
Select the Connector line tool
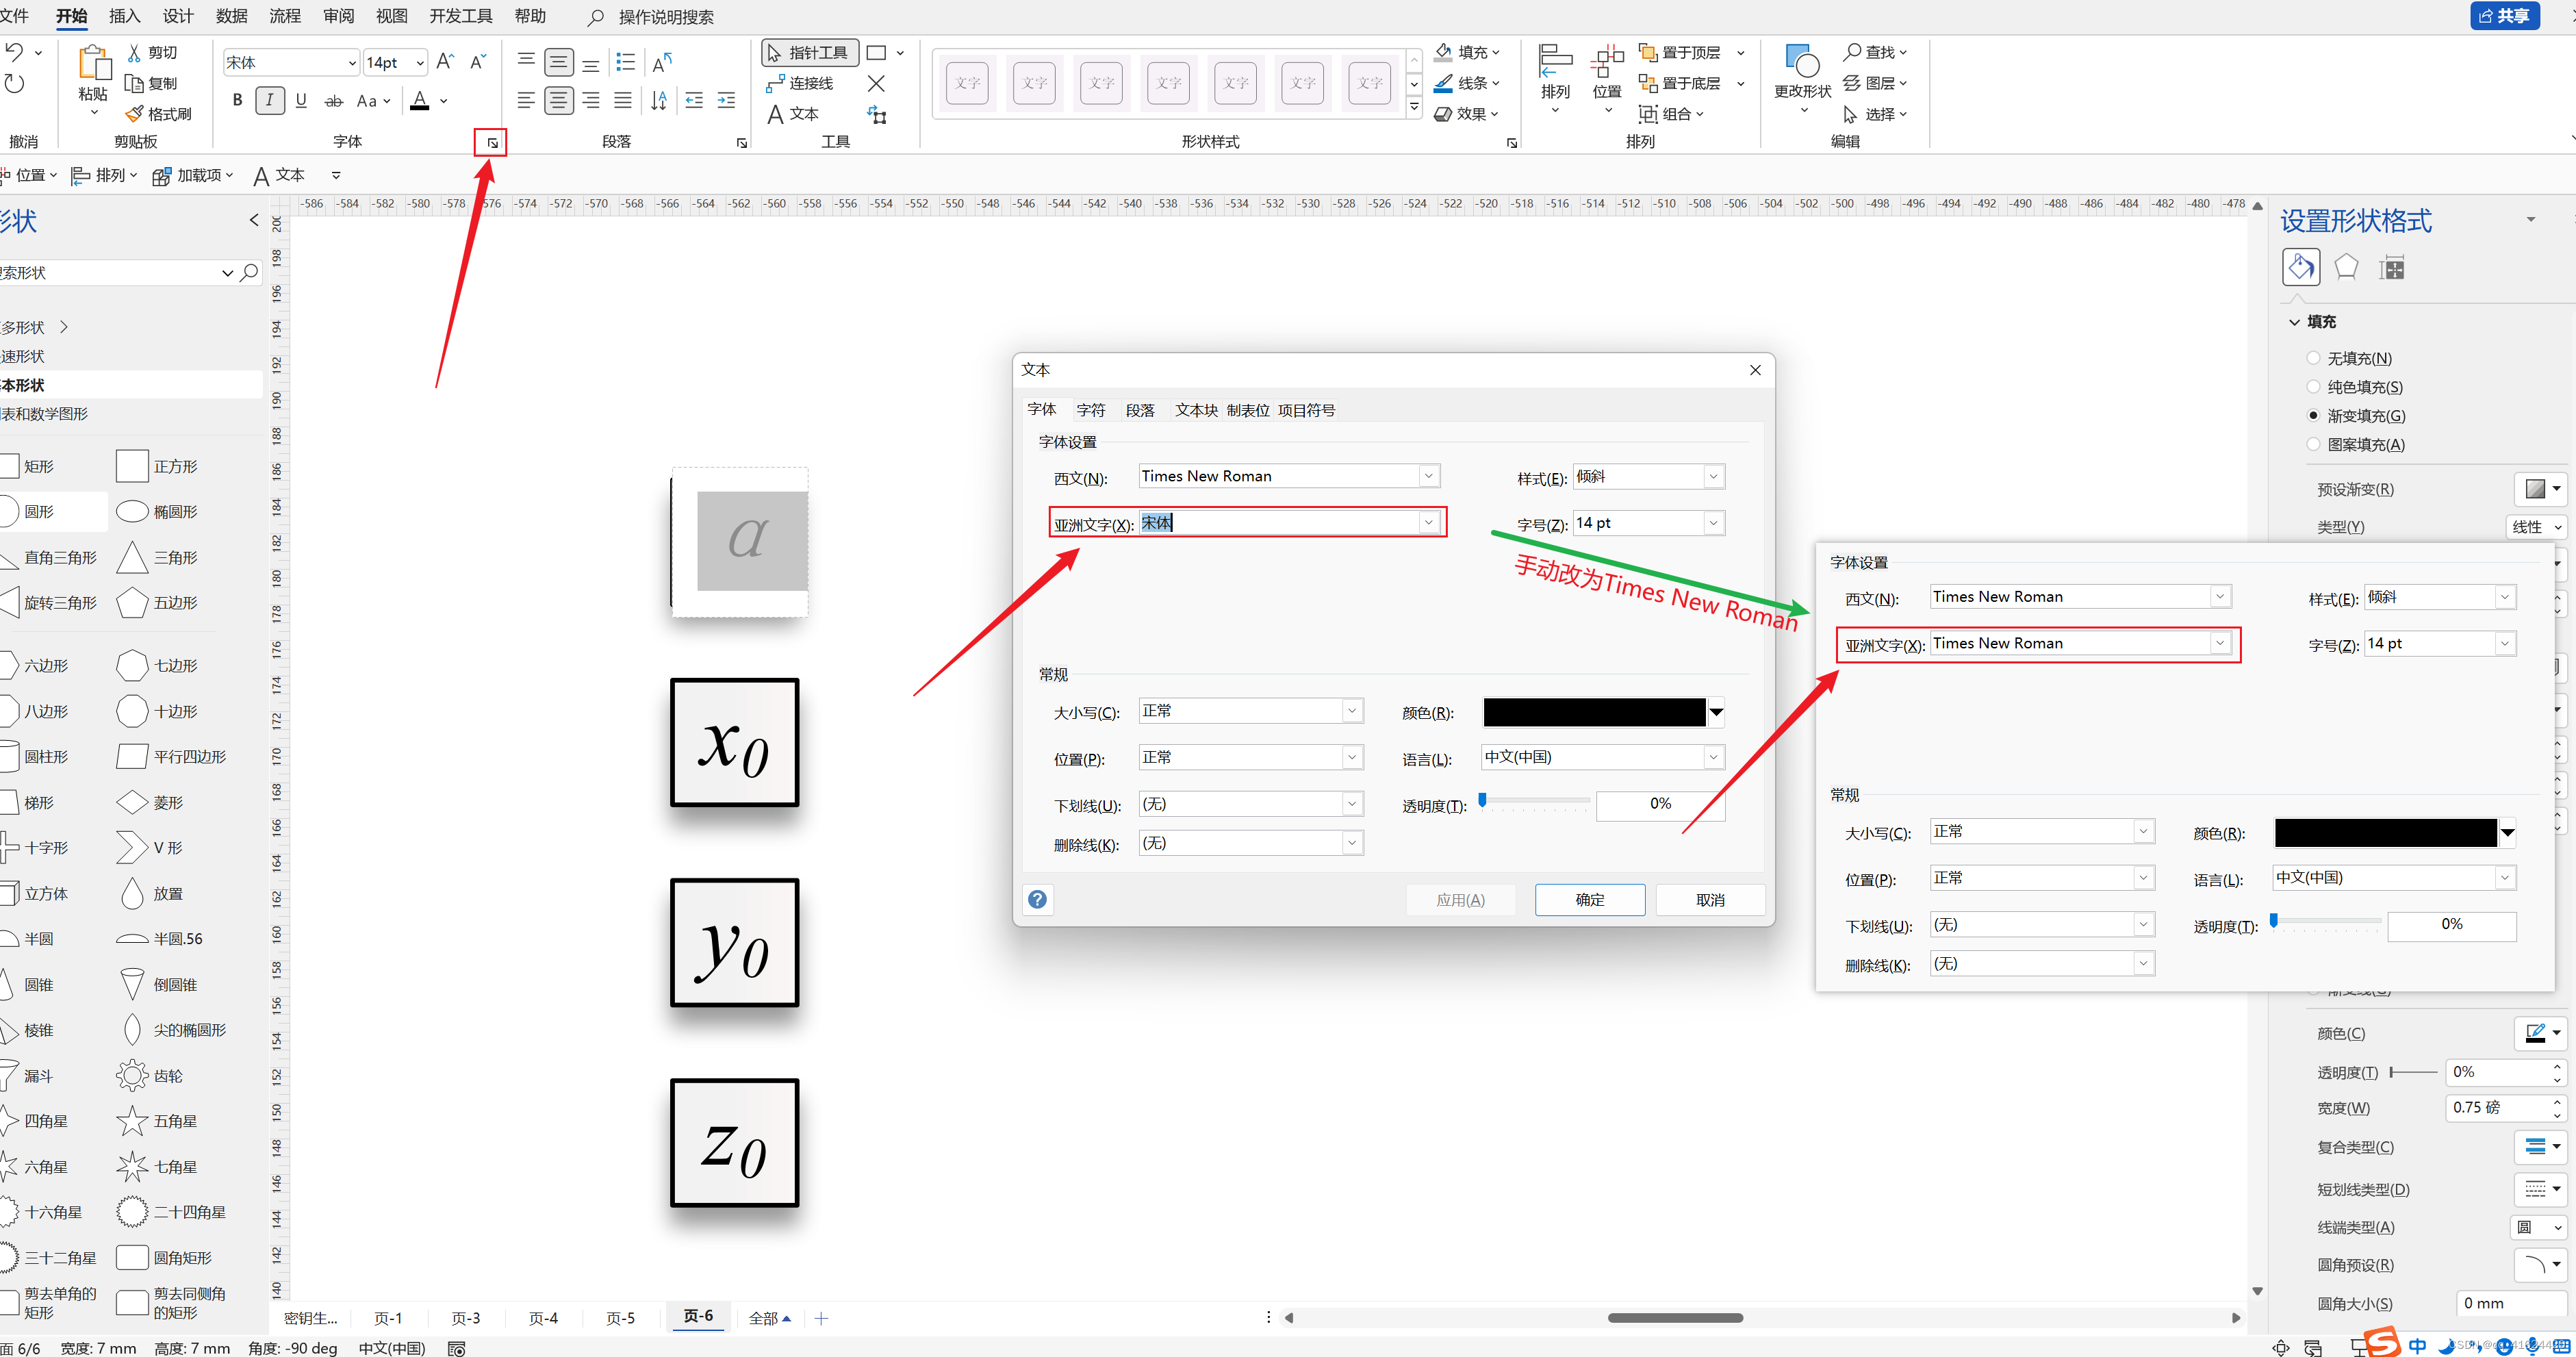[800, 83]
